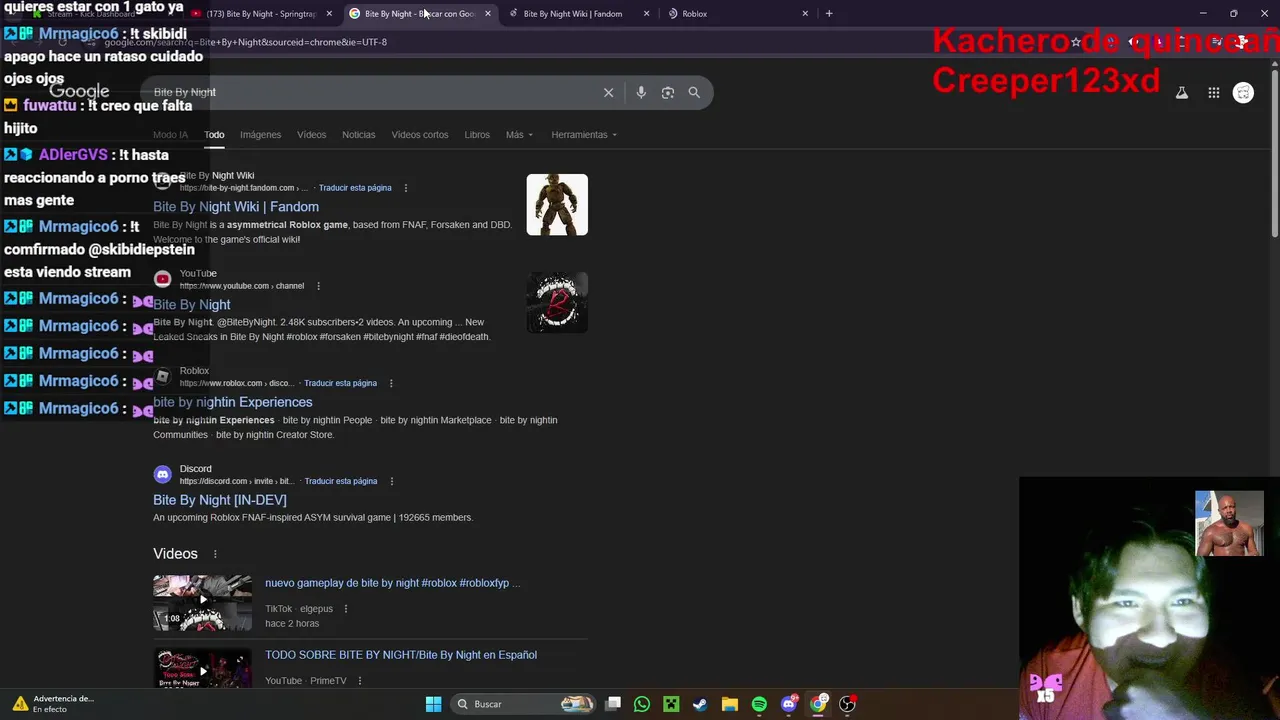This screenshot has height=720, width=1280.
Task: Open the Videos section options menu
Action: (x=214, y=554)
